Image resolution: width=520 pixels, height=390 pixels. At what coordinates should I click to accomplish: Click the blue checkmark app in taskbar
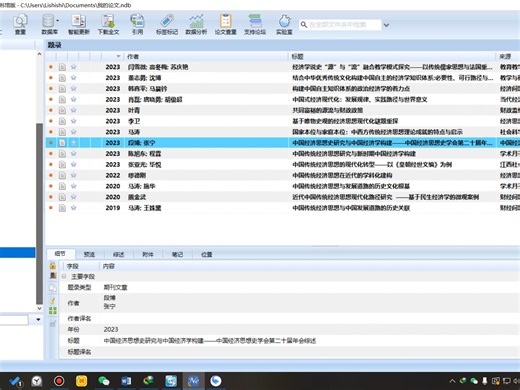pyautogui.click(x=15, y=381)
